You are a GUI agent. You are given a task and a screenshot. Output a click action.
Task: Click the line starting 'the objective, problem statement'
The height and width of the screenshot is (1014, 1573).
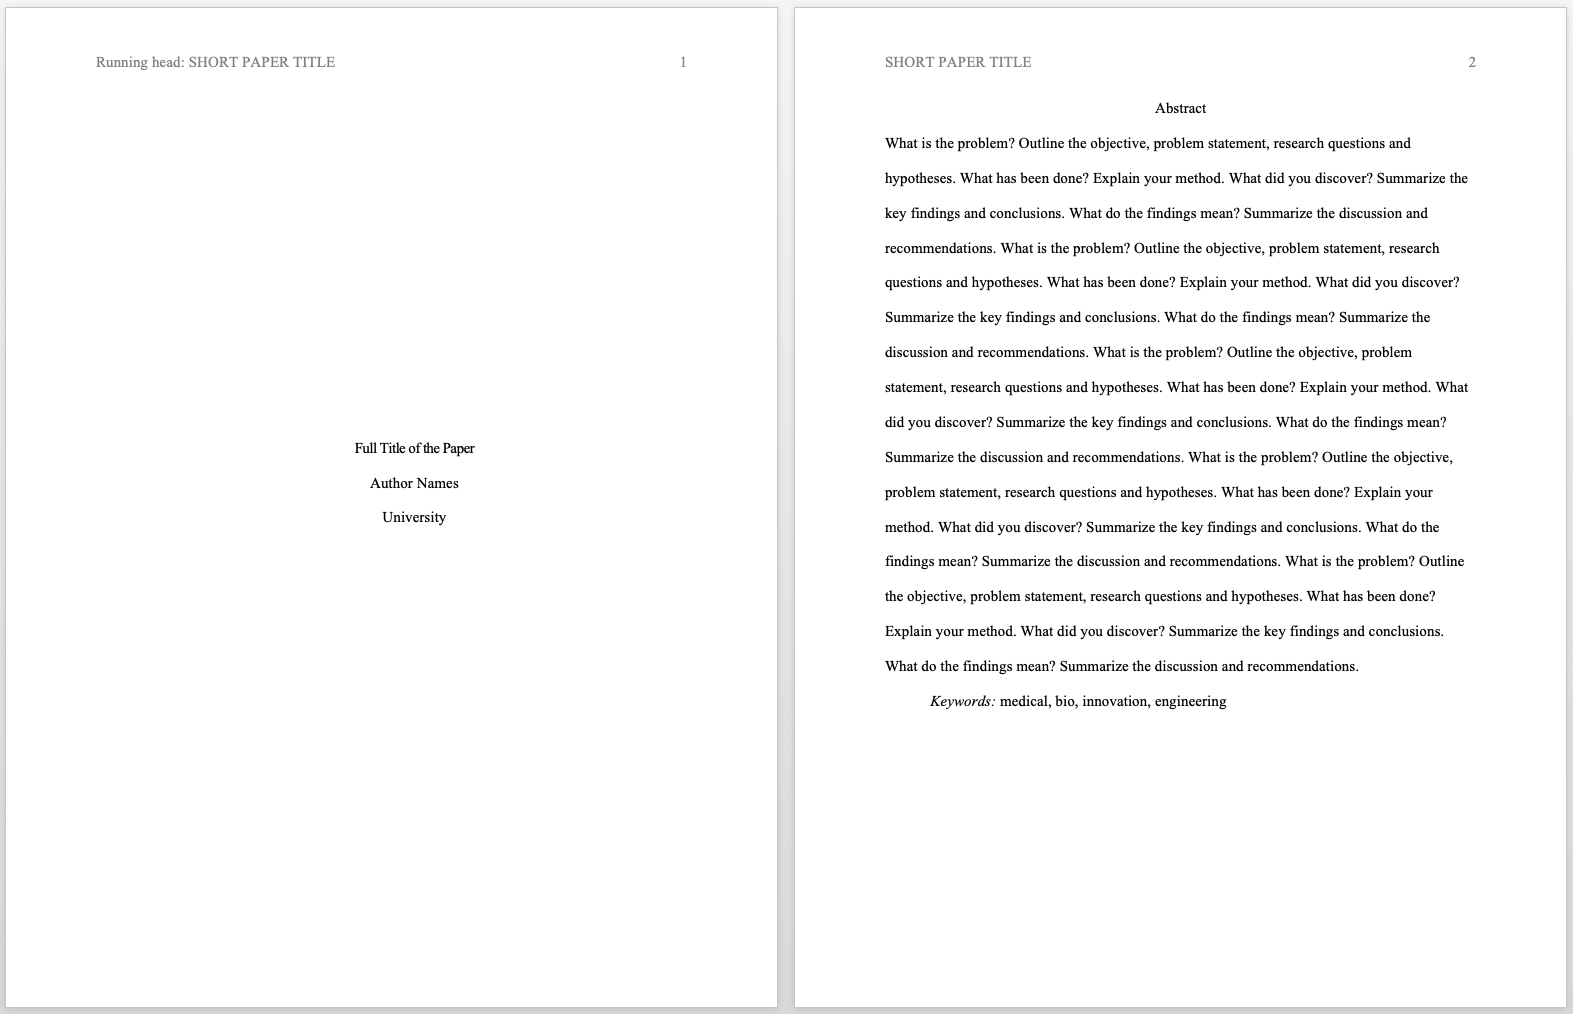(x=1160, y=596)
